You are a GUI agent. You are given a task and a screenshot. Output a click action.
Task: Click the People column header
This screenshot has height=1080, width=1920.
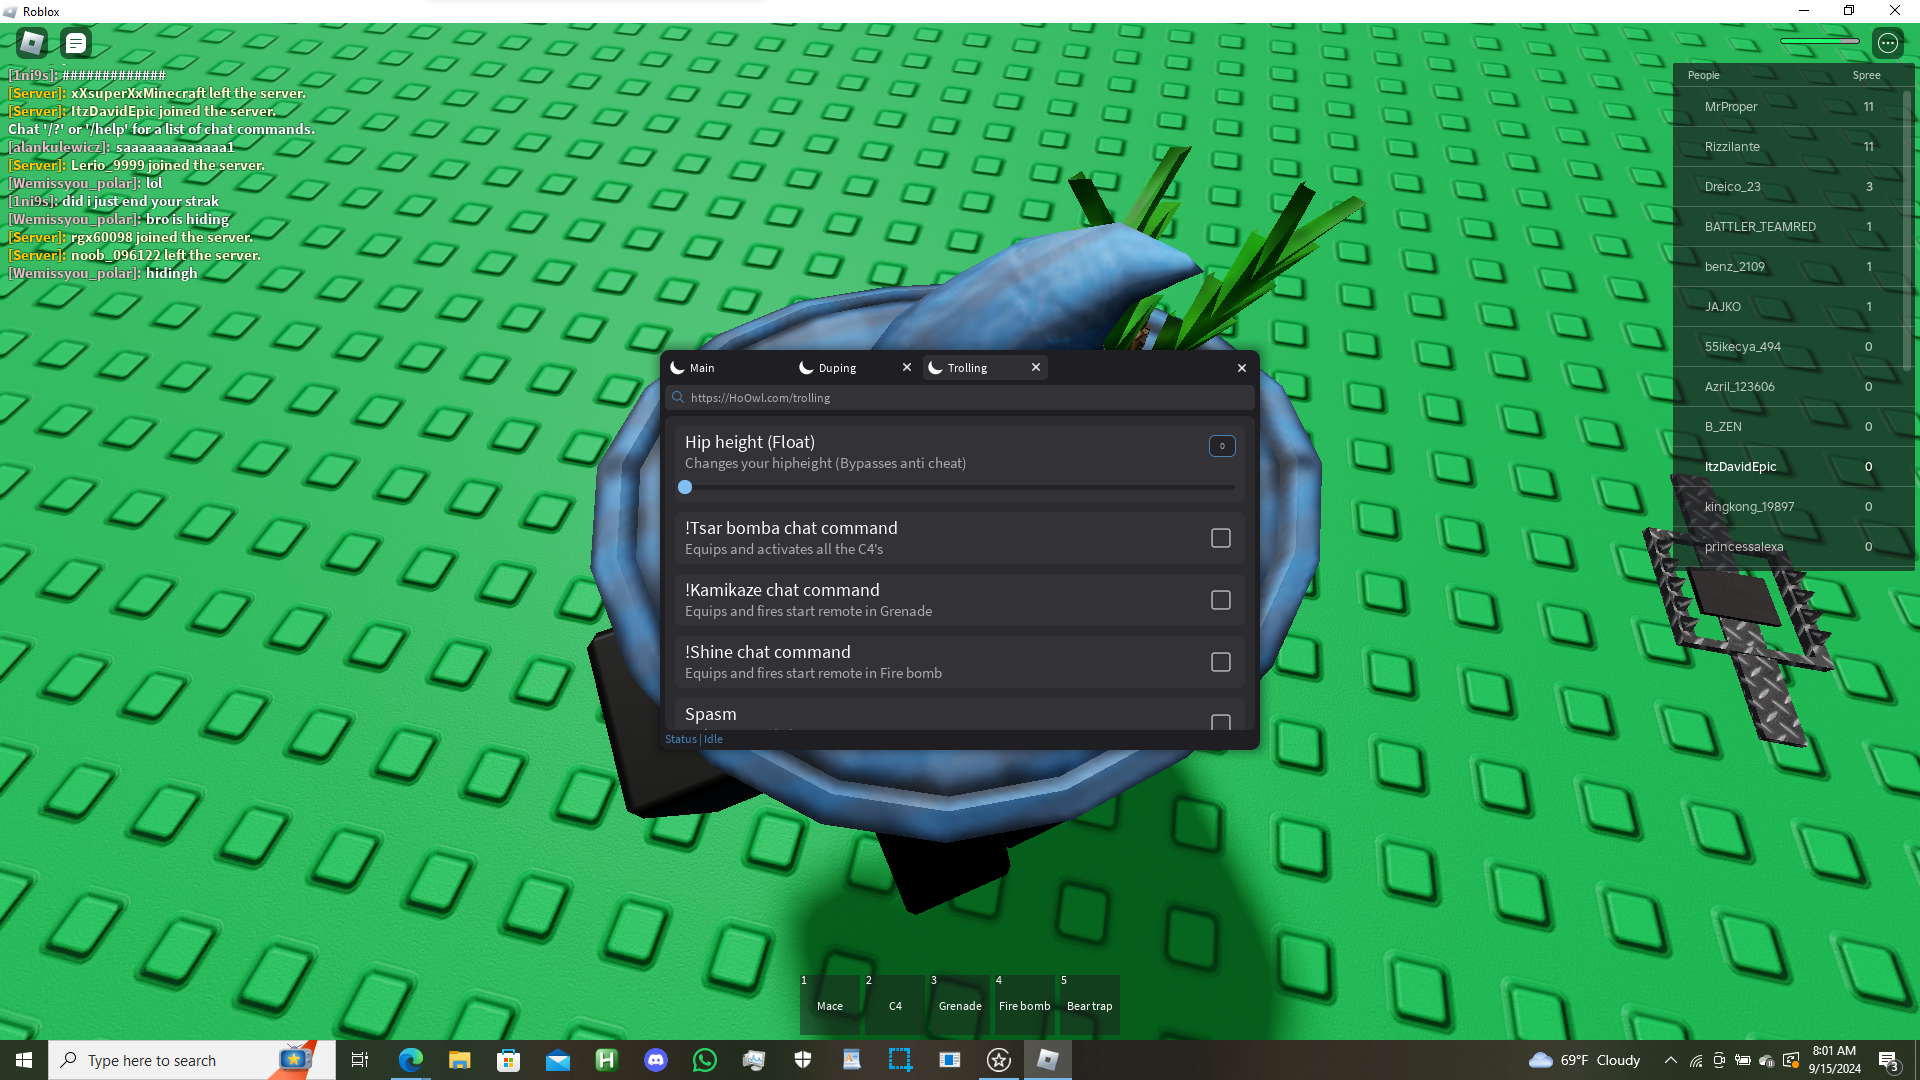1704,75
